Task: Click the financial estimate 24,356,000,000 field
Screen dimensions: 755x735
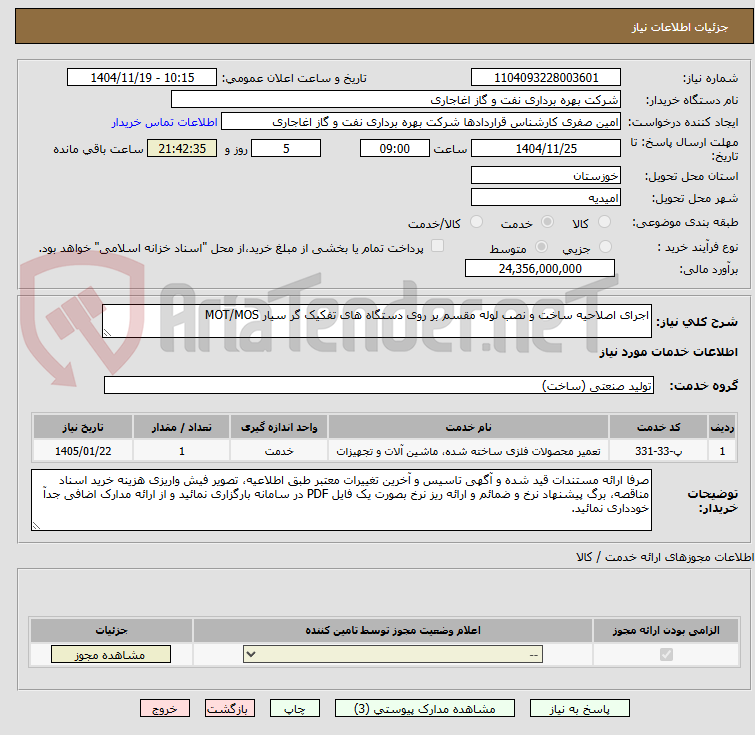Action: click(540, 268)
